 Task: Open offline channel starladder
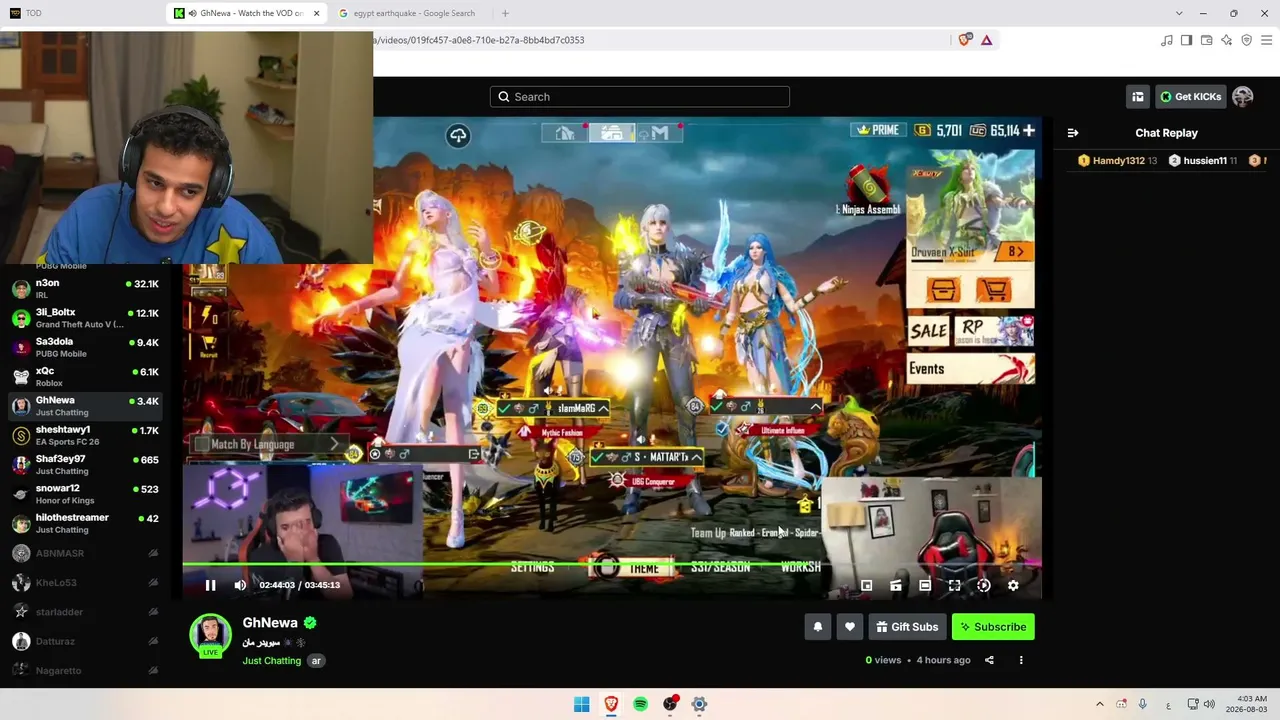(x=85, y=611)
